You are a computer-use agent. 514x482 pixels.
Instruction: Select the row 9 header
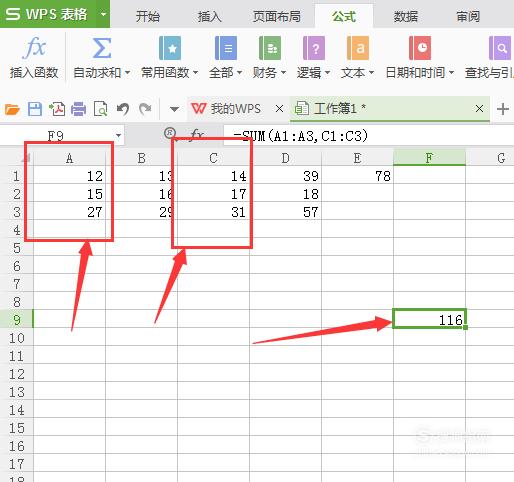point(17,320)
